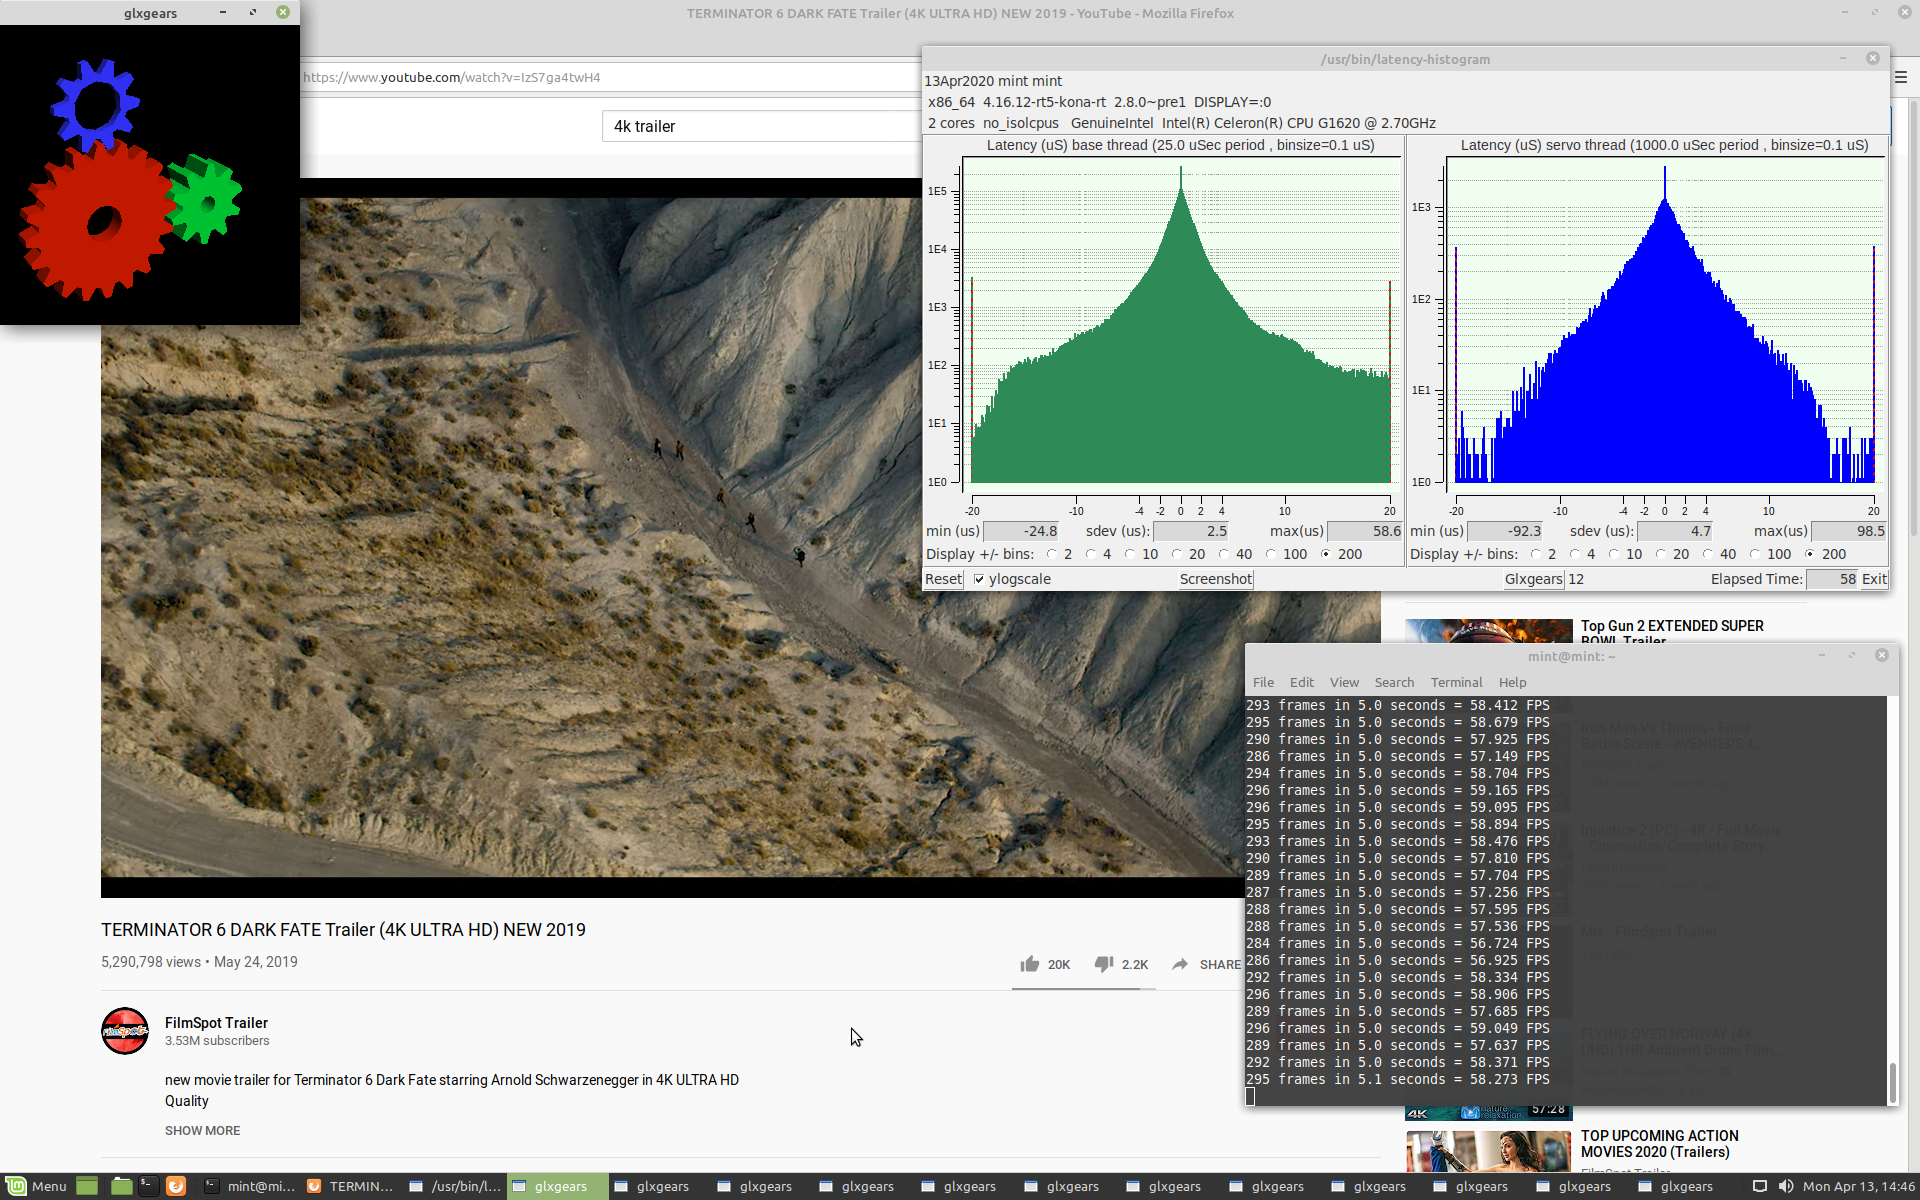This screenshot has height=1200, width=1920.
Task: Select base thread 2 bins radio
Action: pos(1052,554)
